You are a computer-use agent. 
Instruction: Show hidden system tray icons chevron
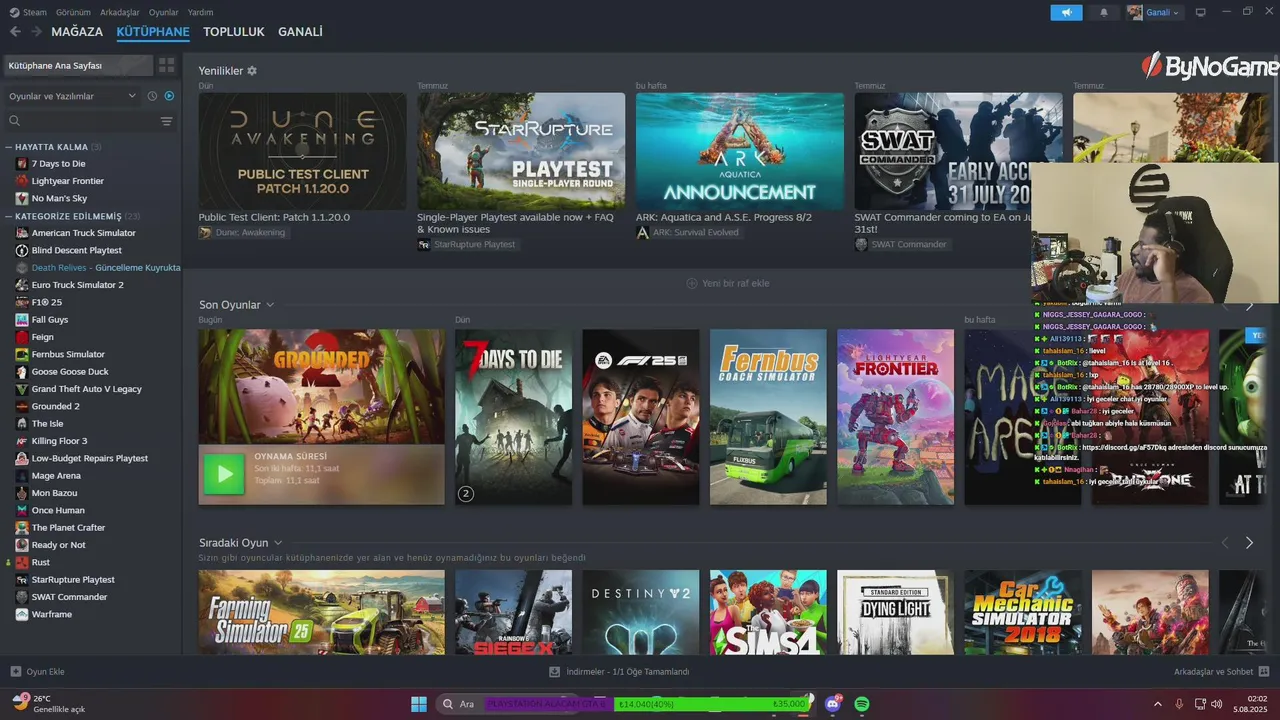1158,704
